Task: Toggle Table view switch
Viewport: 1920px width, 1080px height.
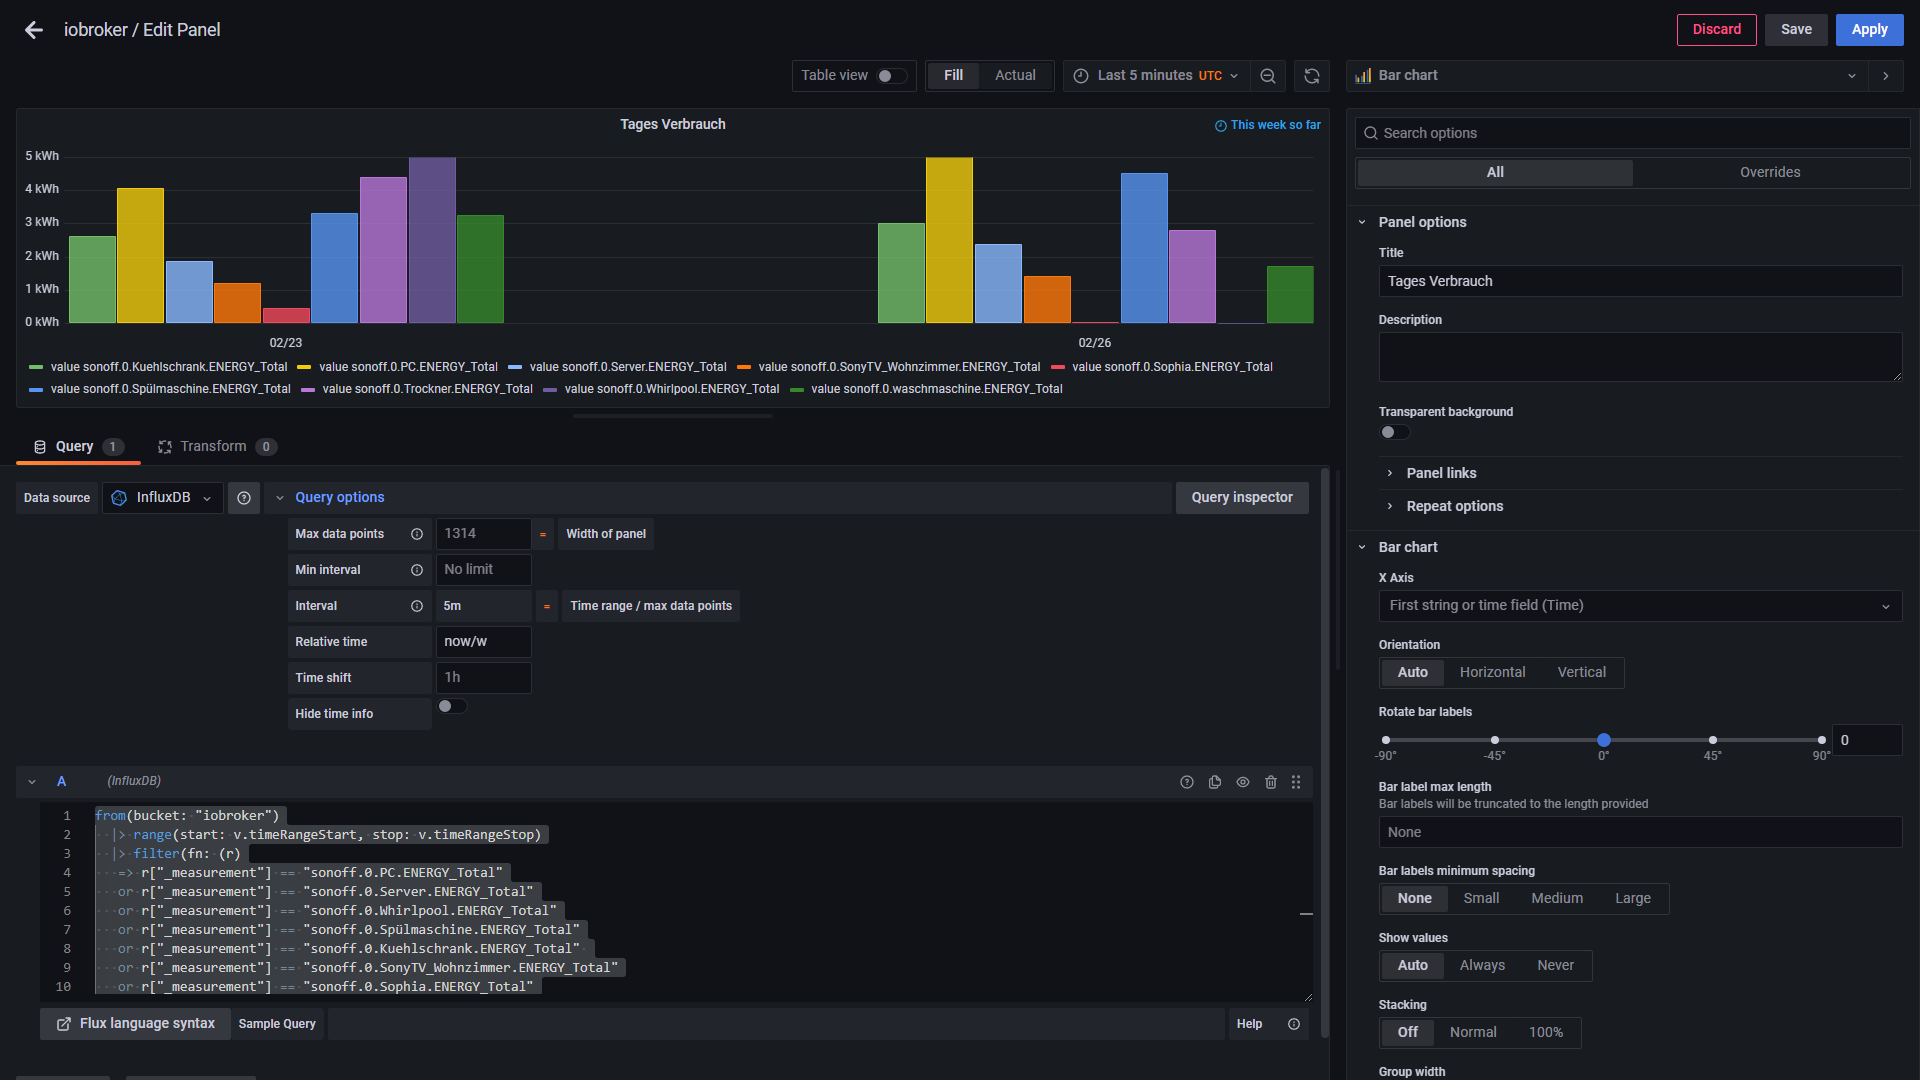Action: [891, 76]
